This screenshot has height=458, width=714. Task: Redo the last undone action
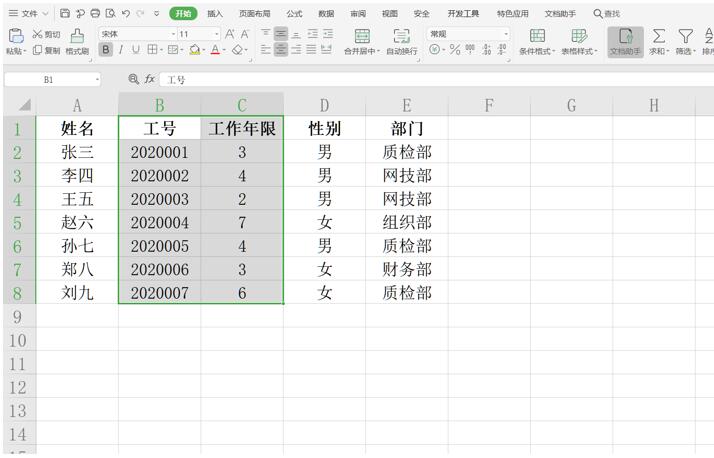coord(140,14)
